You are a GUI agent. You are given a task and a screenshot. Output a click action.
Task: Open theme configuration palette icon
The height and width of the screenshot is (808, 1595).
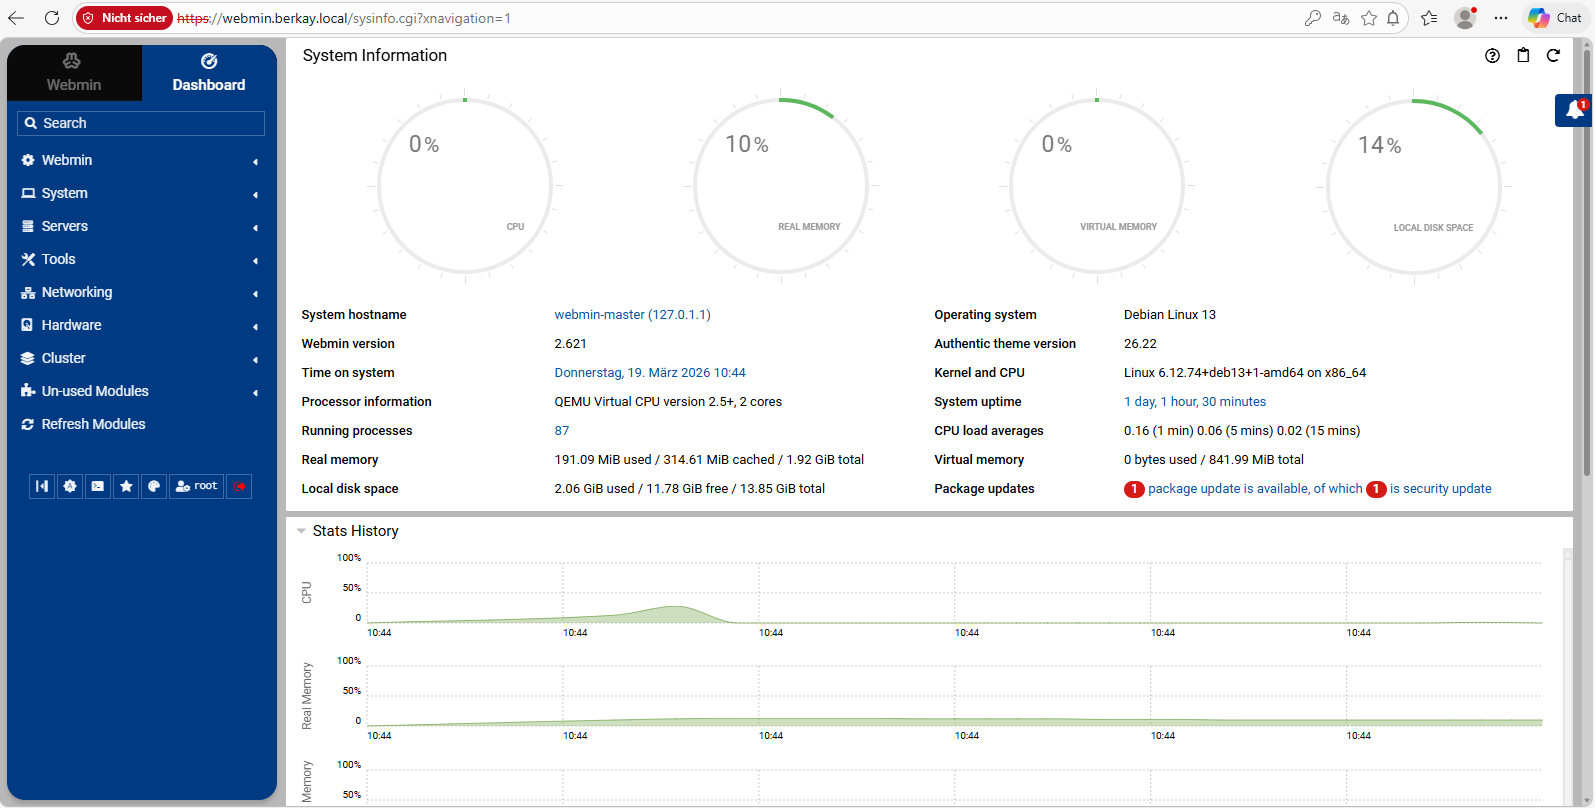pos(154,486)
